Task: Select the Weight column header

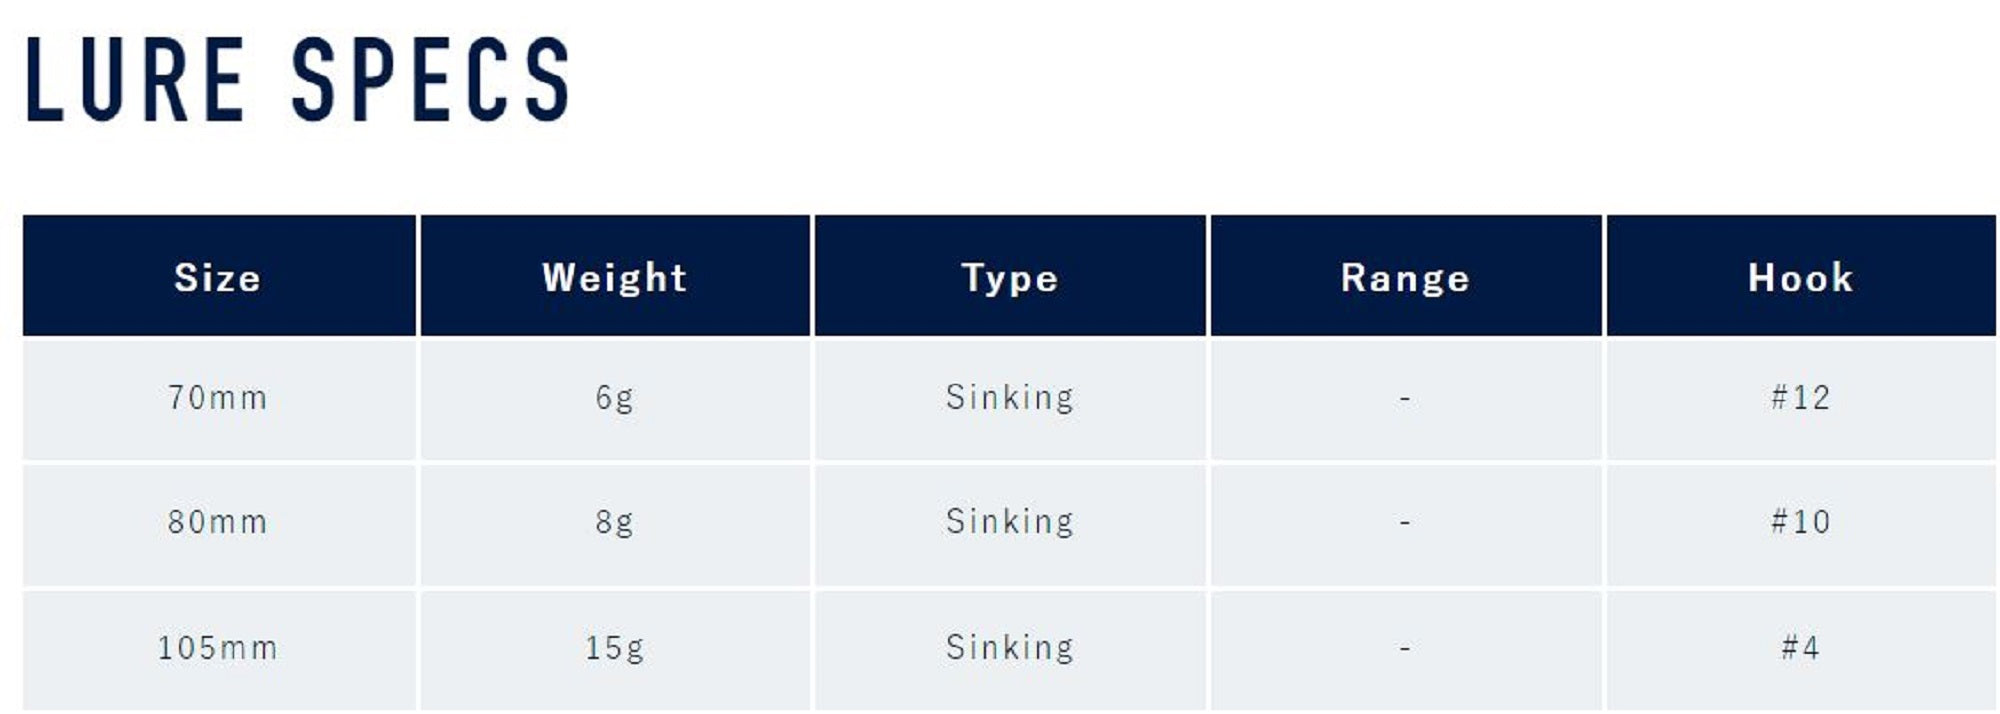Action: coord(615,277)
